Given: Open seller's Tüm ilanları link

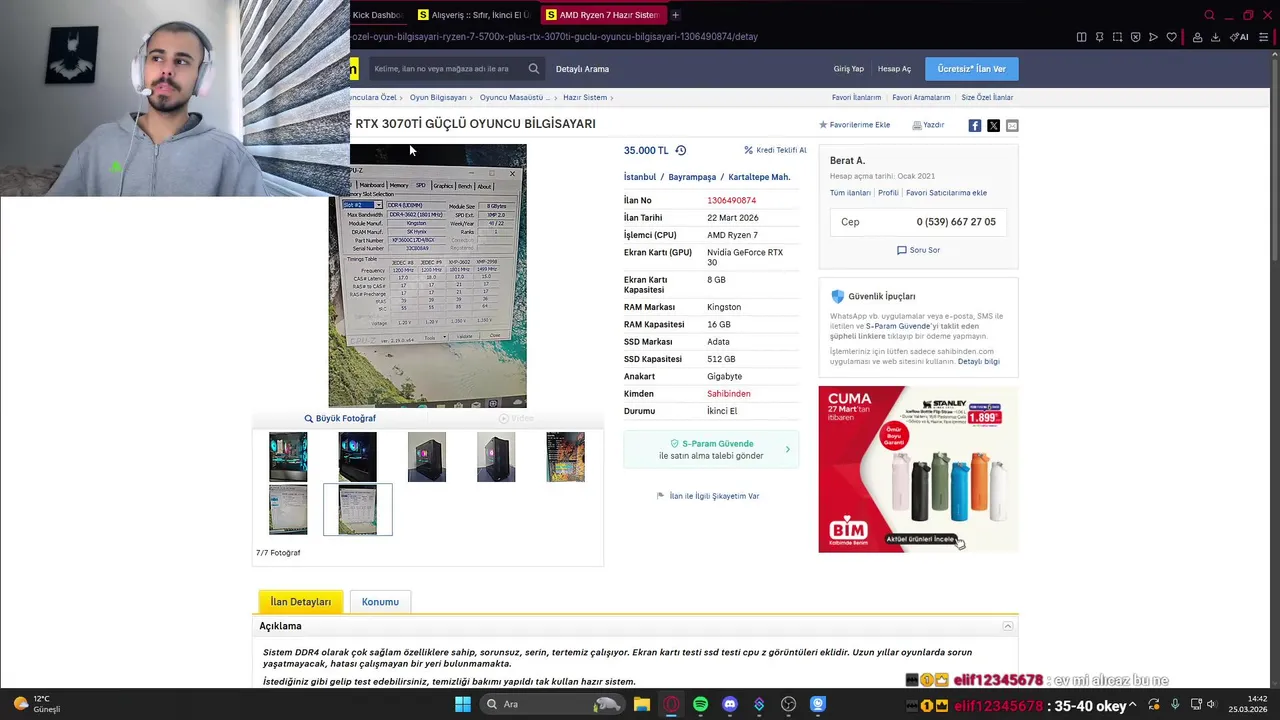Looking at the screenshot, I should pyautogui.click(x=850, y=193).
